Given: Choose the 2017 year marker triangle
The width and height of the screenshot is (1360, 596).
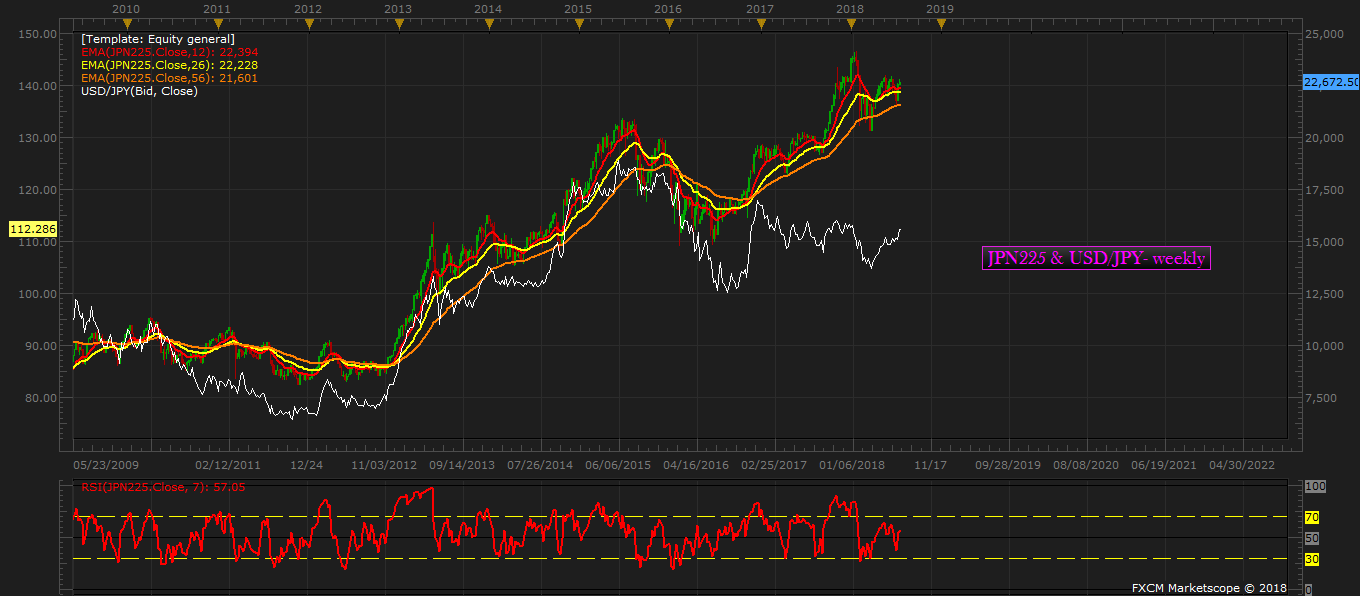Looking at the screenshot, I should click(x=761, y=22).
